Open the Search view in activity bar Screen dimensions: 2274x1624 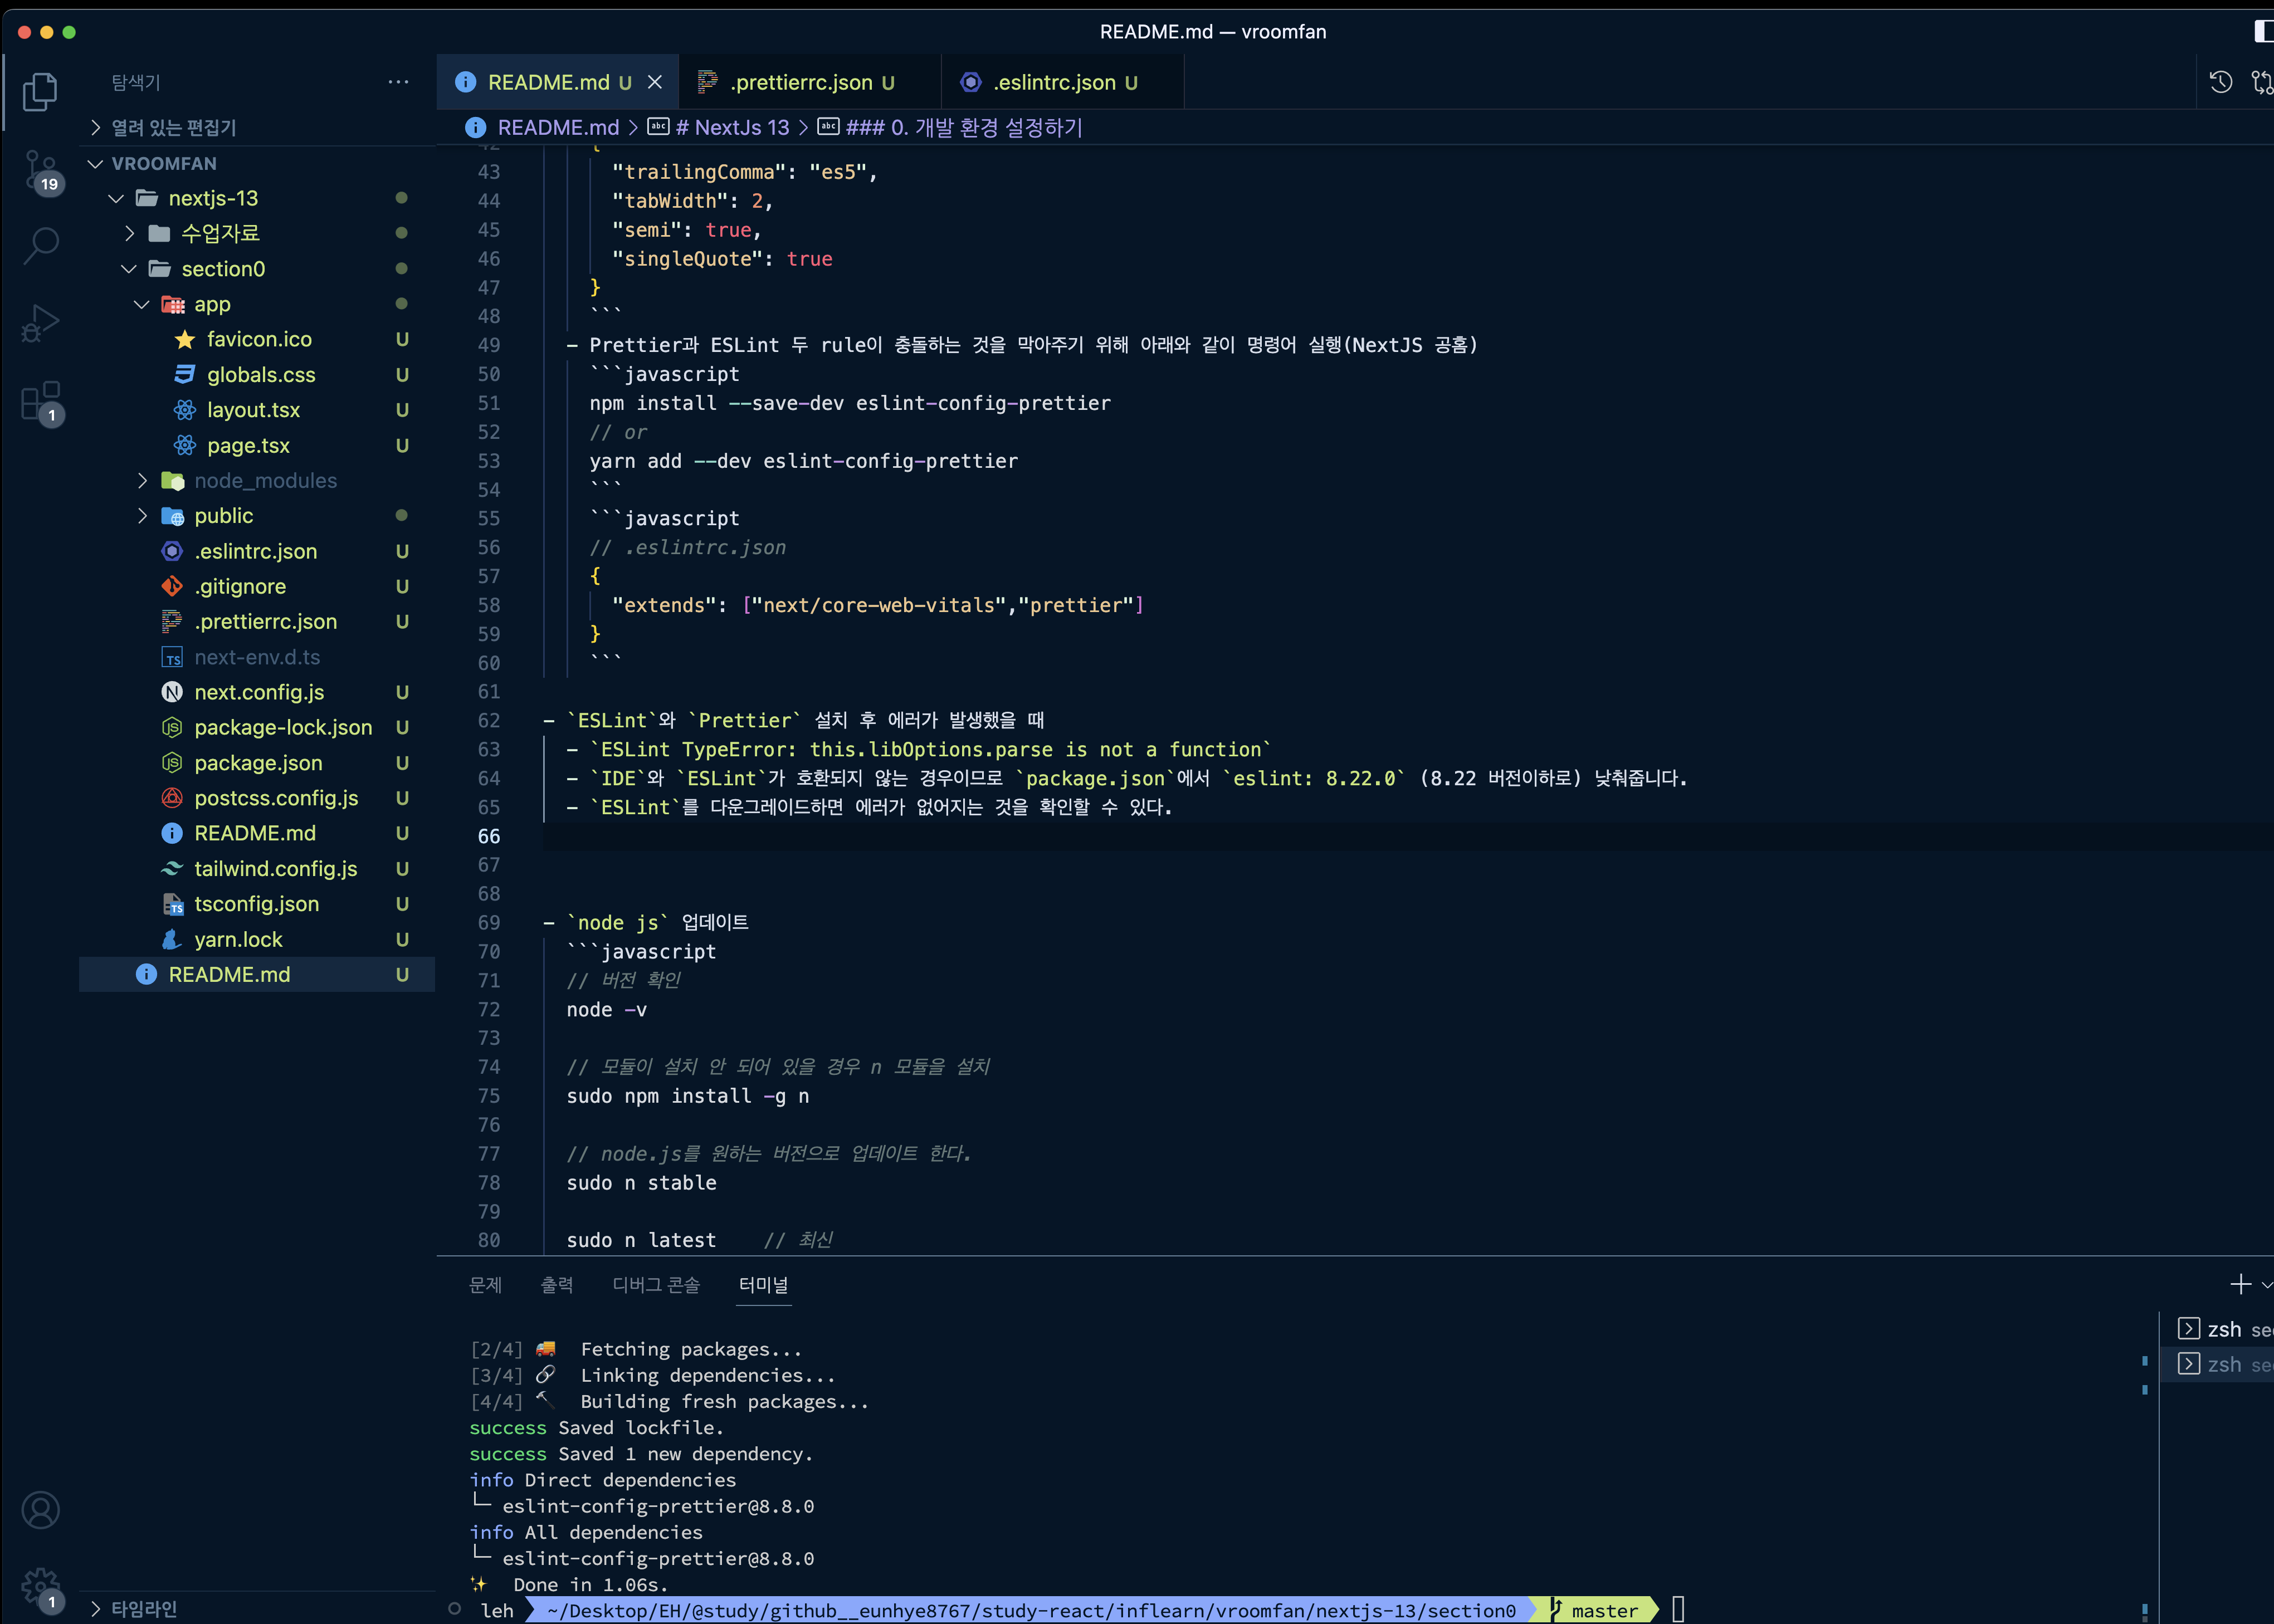(40, 245)
